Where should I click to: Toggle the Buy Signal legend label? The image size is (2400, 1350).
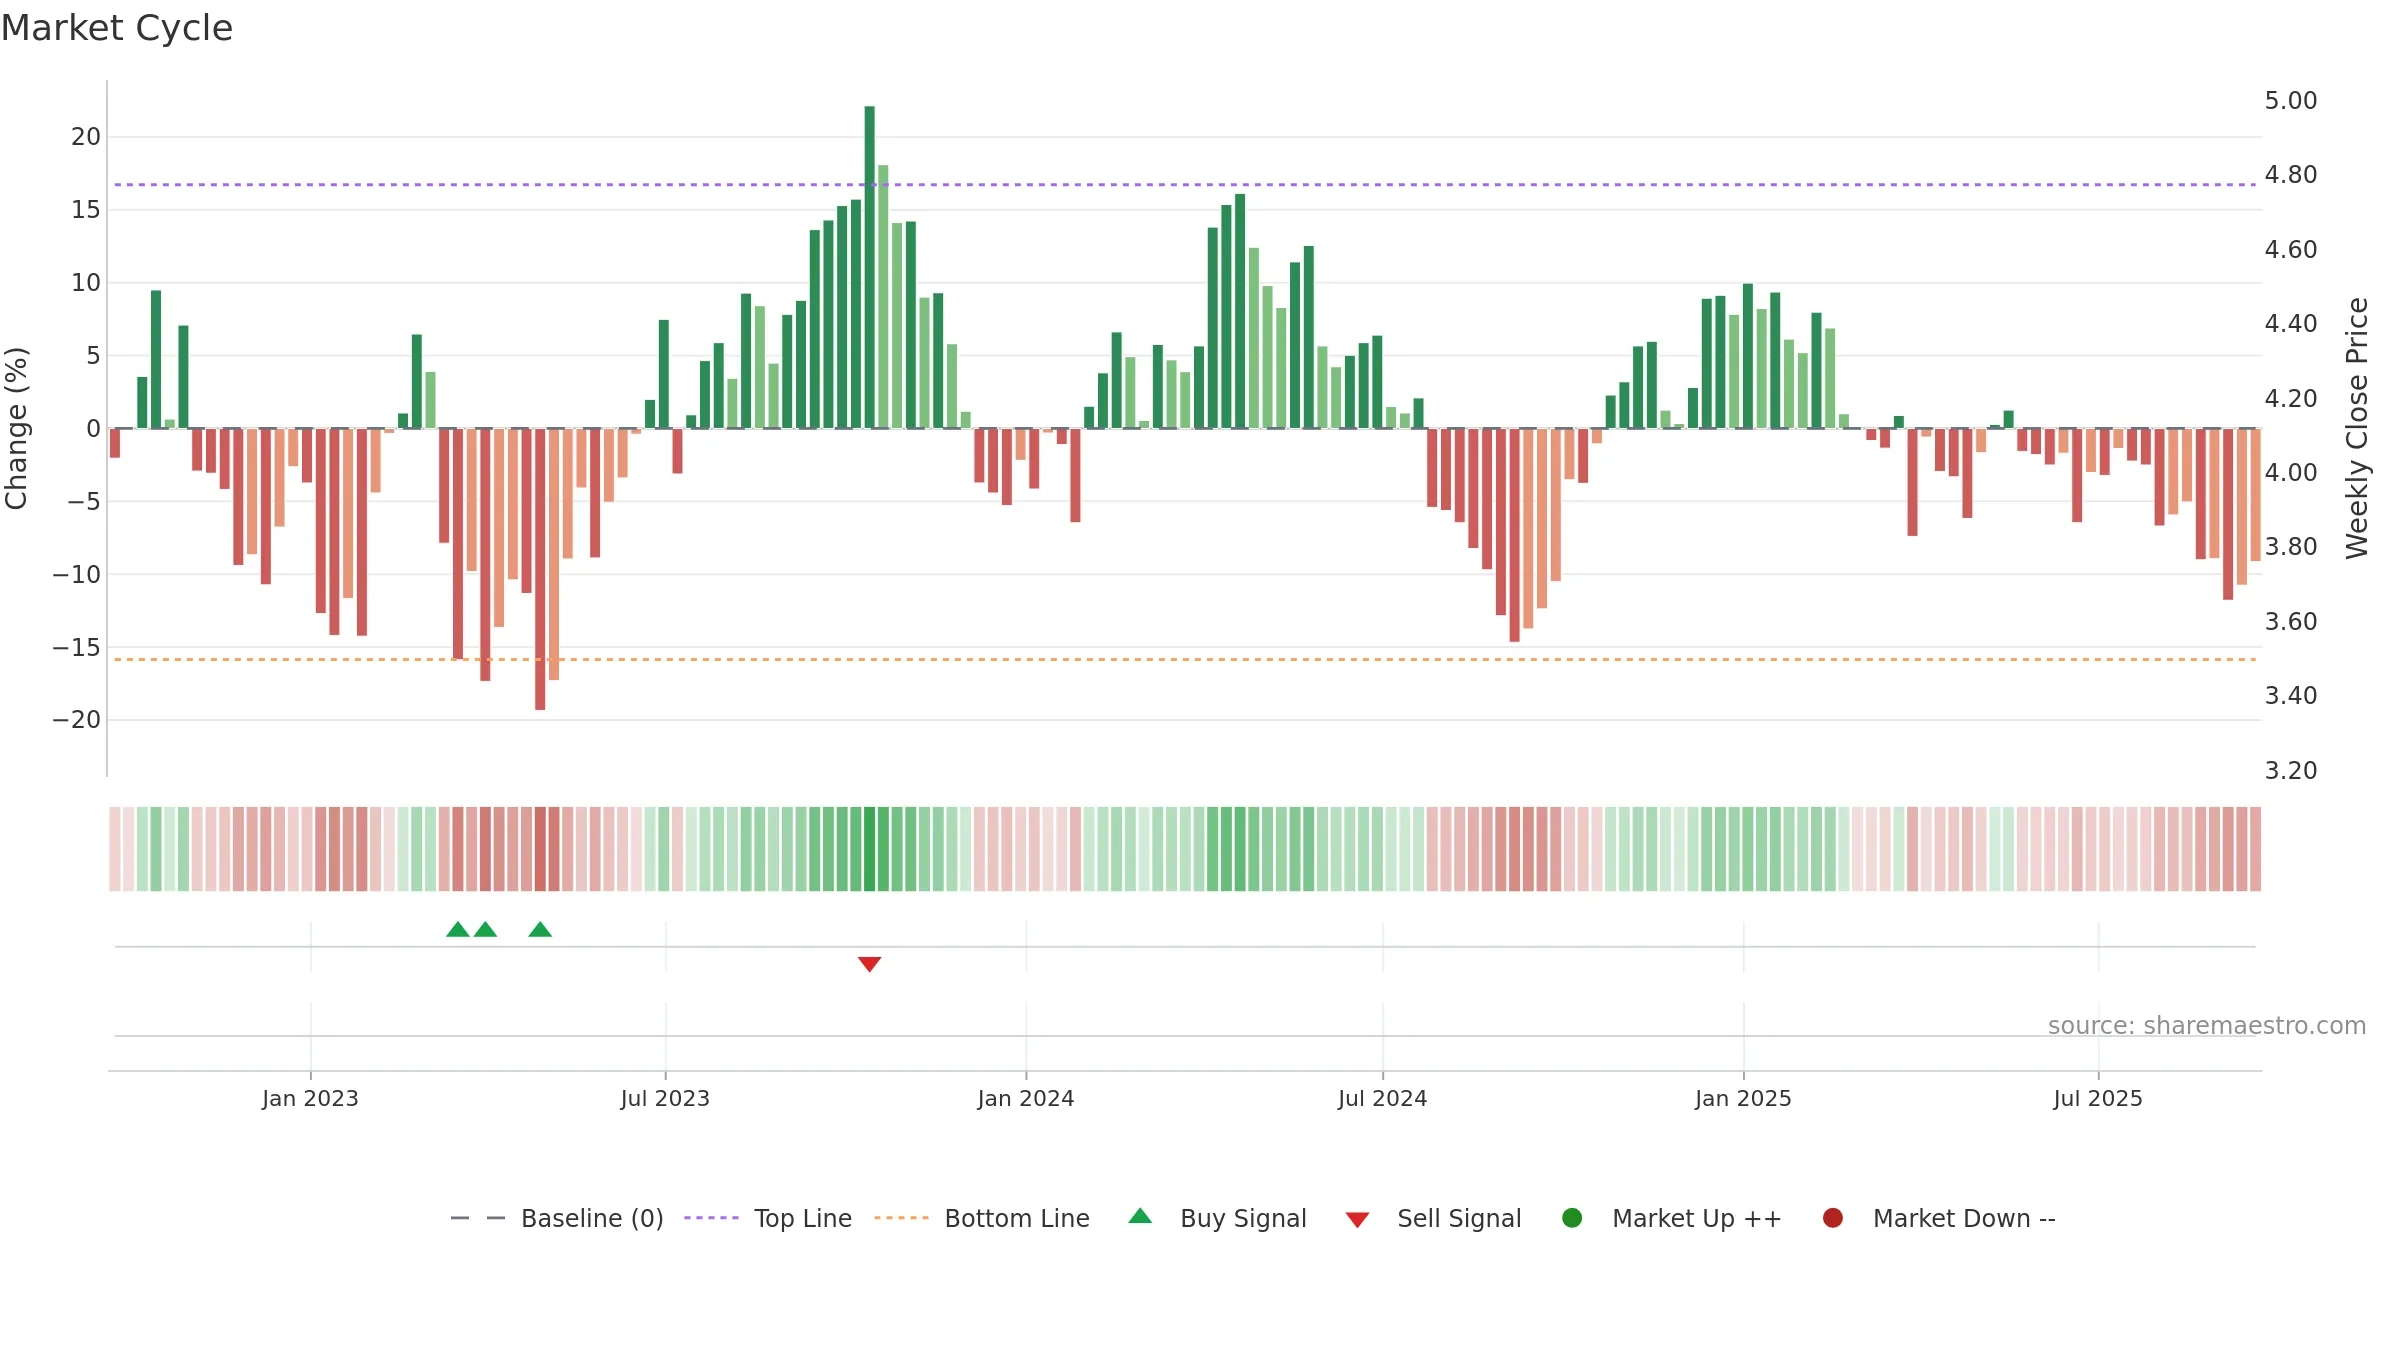coord(1243,1218)
